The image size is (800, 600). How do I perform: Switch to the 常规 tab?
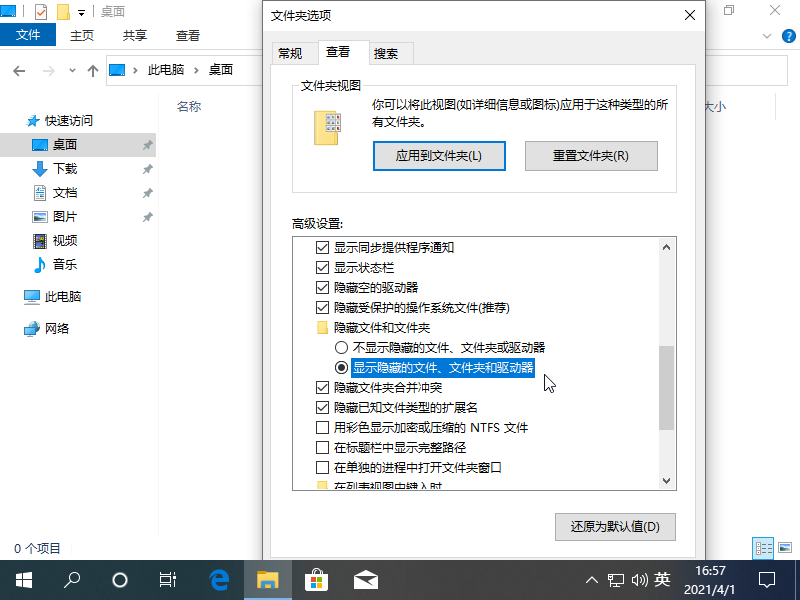click(290, 53)
